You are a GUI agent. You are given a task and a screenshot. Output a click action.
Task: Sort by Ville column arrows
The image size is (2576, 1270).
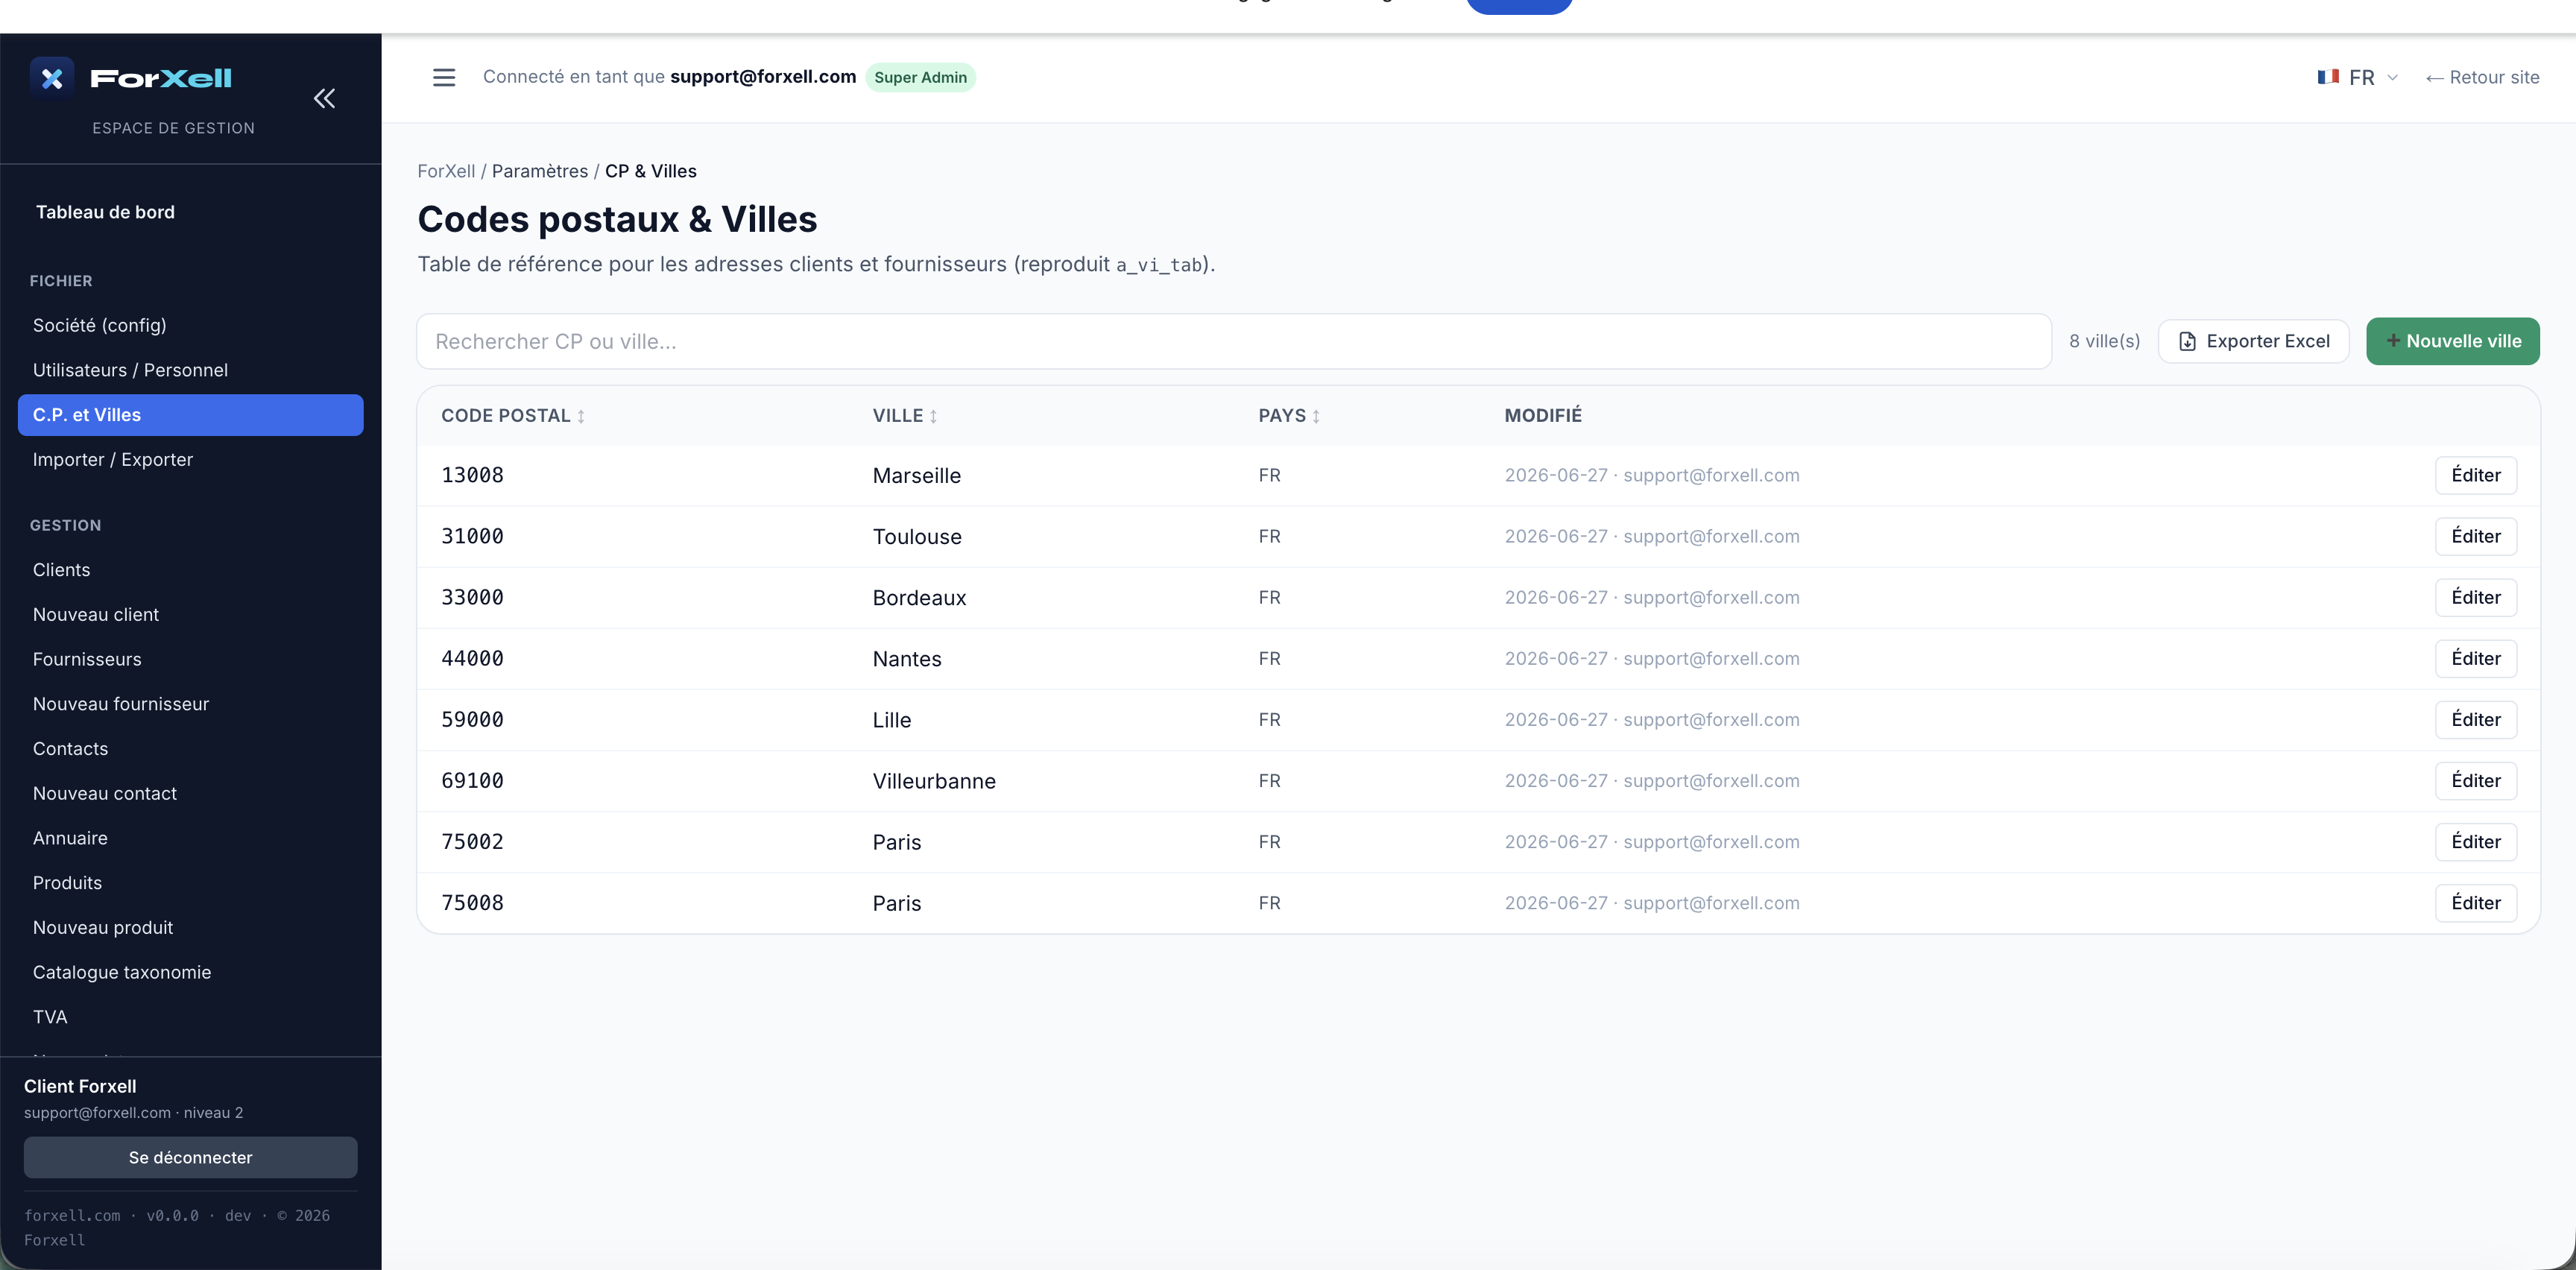933,416
